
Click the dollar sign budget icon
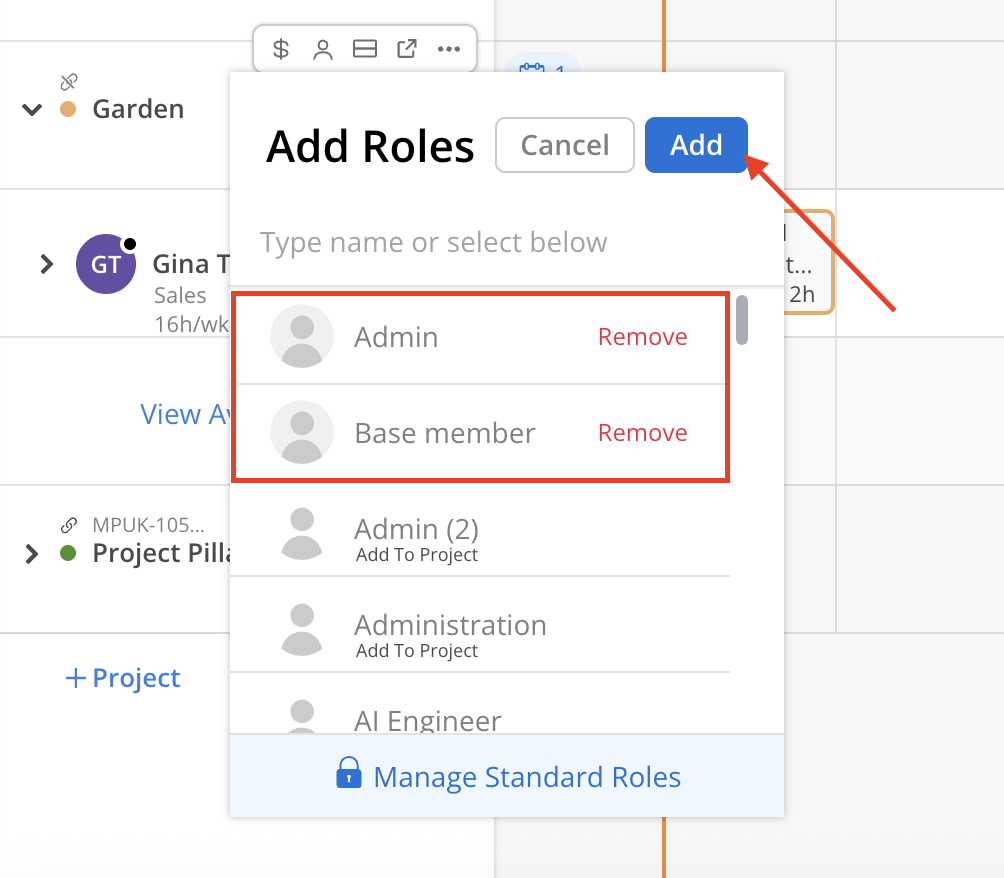coord(282,49)
